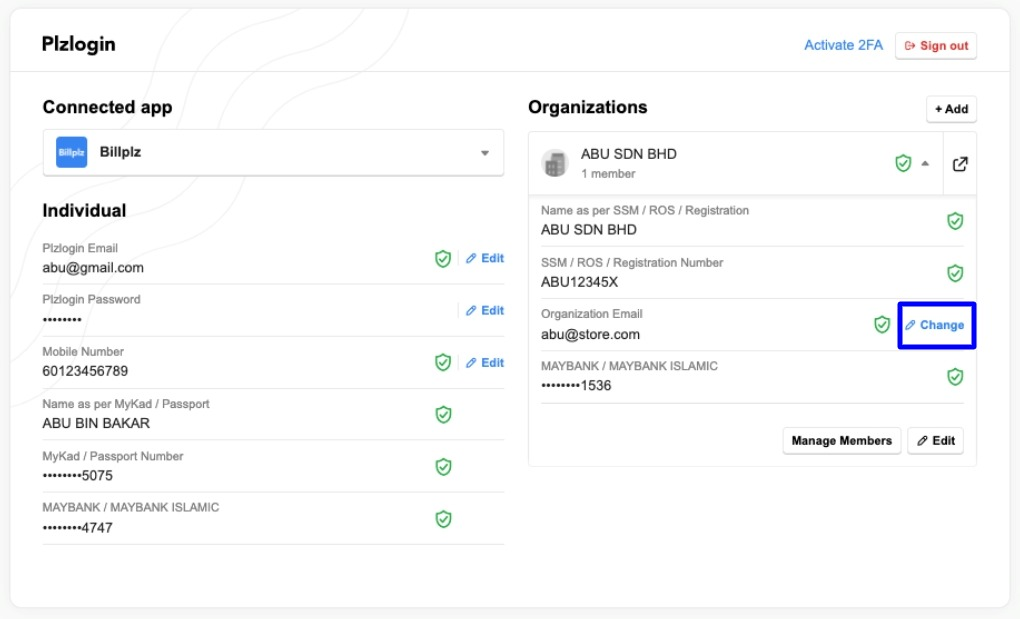This screenshot has width=1020, height=619.
Task: Click the Connected app heading
Action: [107, 107]
